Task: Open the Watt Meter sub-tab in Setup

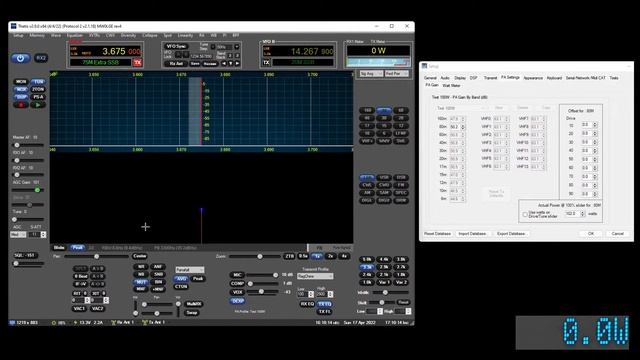Action: 451,86
